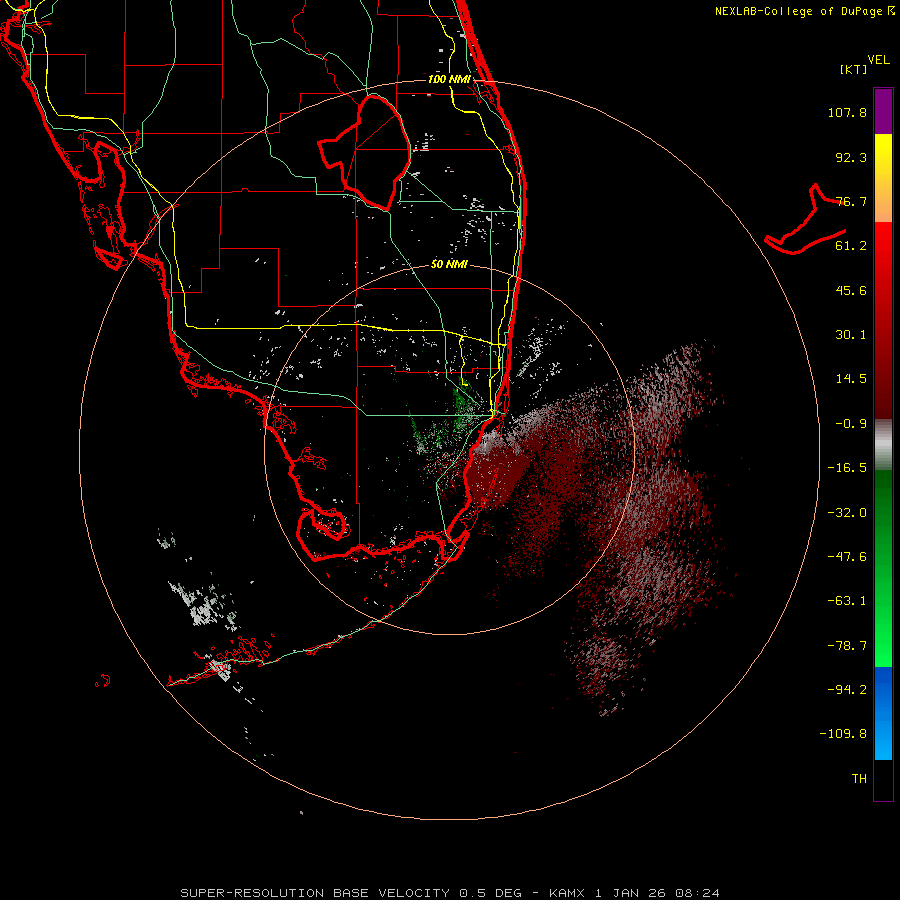900x900 pixels.
Task: Pick the yellow band of the velocity scale
Action: (883, 156)
